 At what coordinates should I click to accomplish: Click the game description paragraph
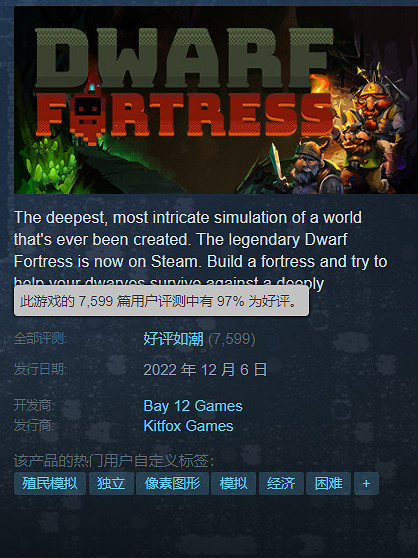(x=200, y=246)
